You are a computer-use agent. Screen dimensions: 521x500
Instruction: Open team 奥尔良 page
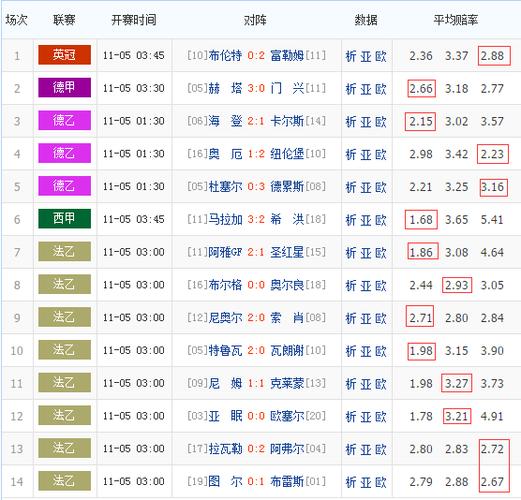(x=287, y=285)
